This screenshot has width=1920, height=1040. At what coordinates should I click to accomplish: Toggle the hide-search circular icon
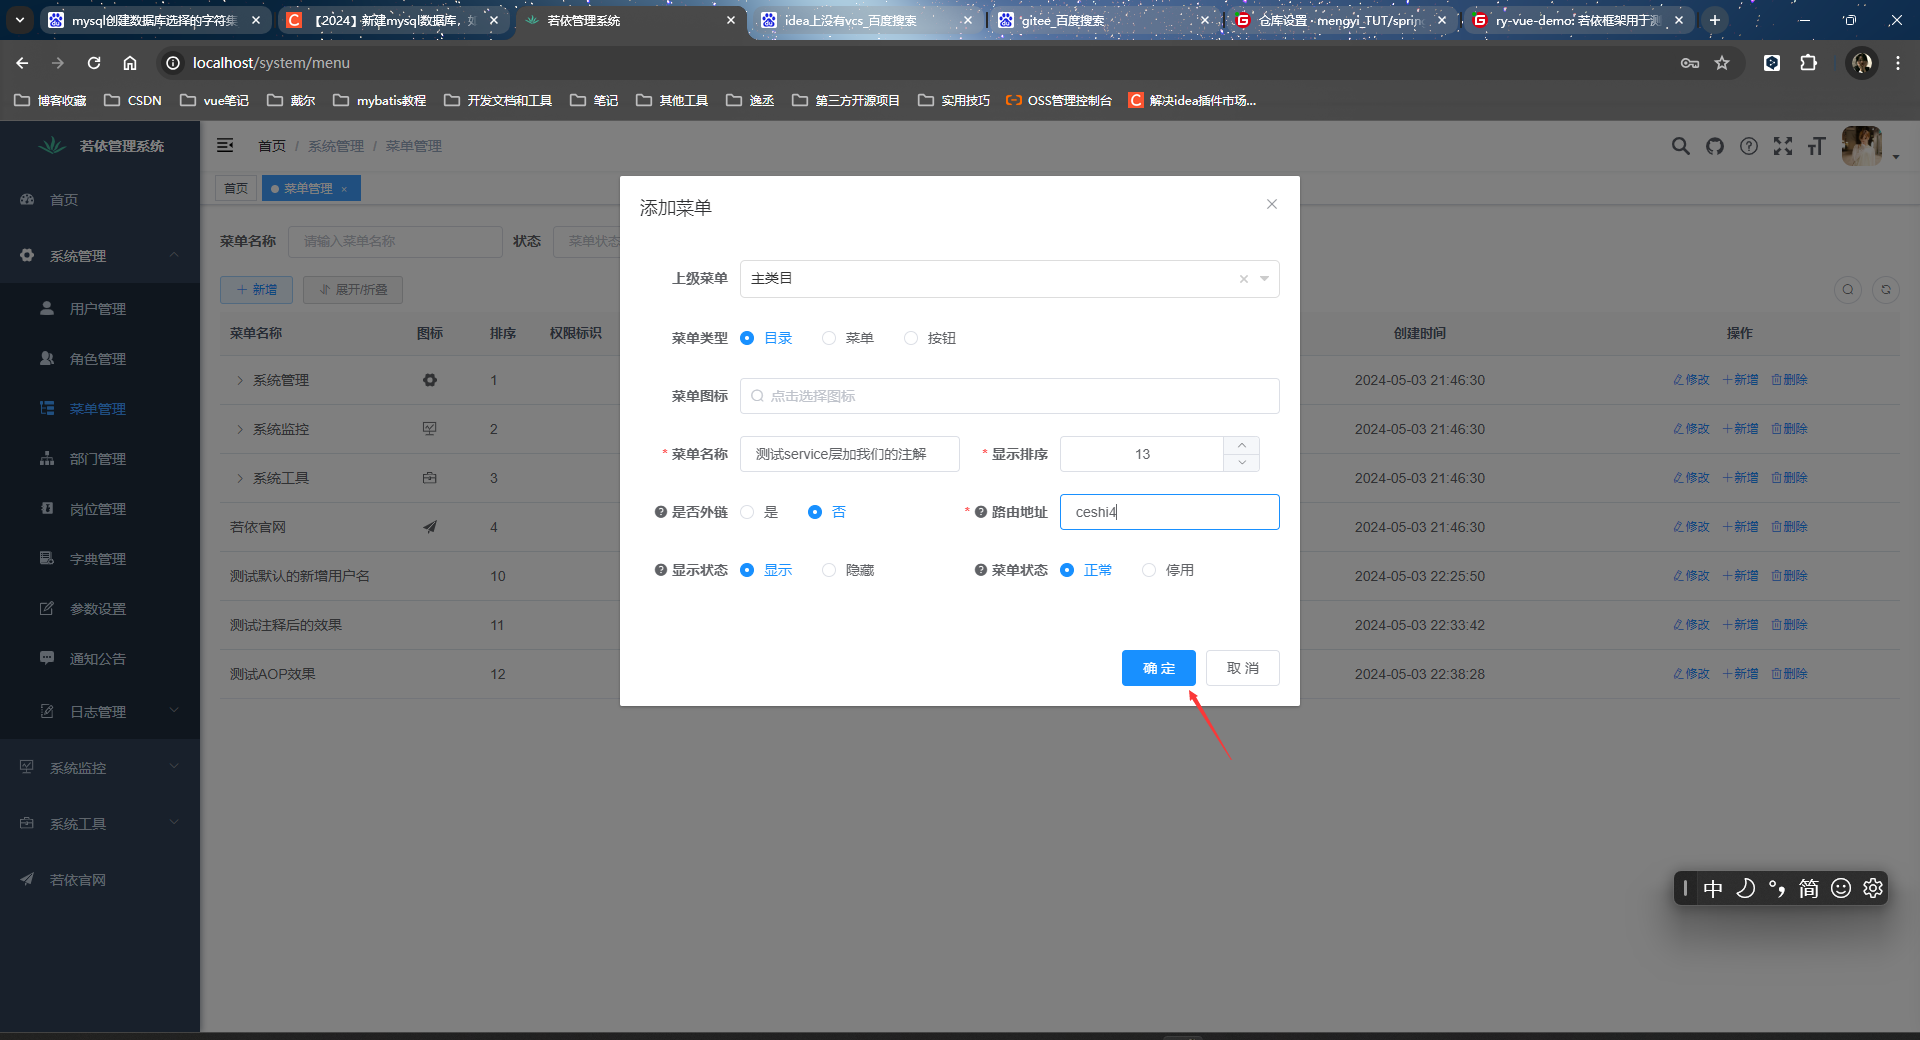pos(1848,290)
